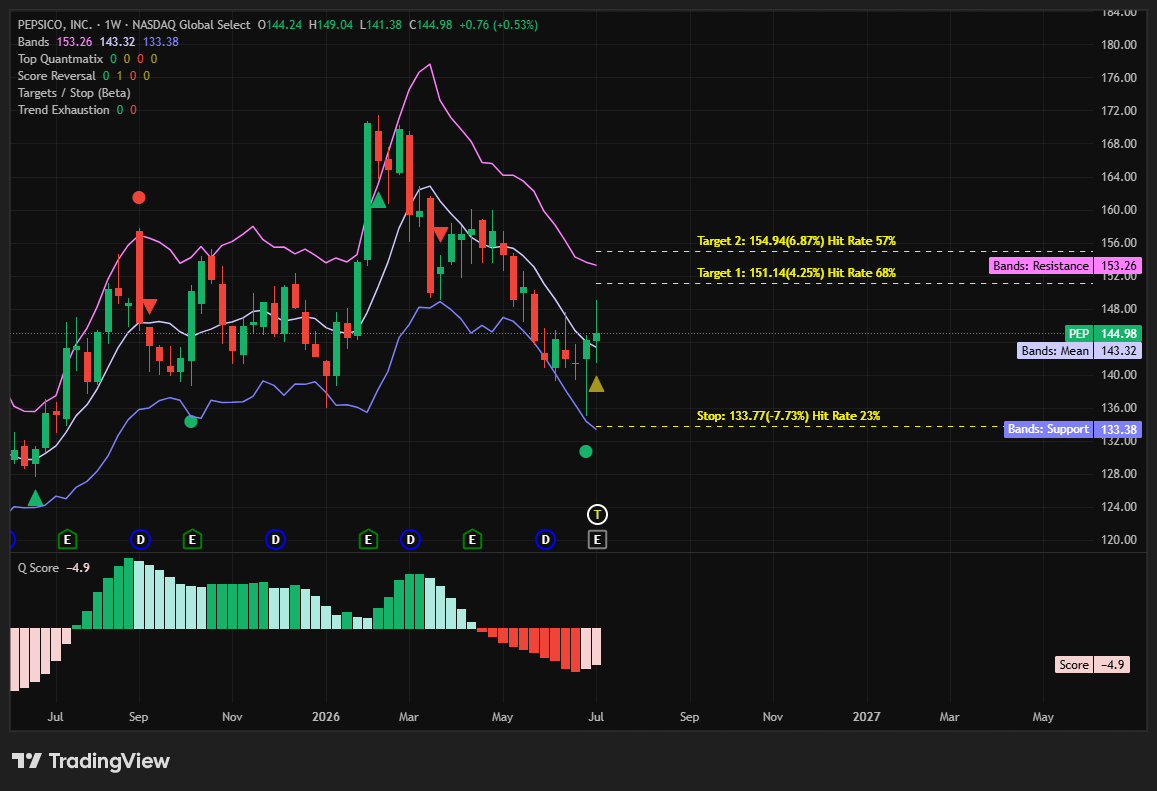The image size is (1157, 791).
Task: Click the +0.76 (+0.53%) change value
Action: [x=498, y=24]
